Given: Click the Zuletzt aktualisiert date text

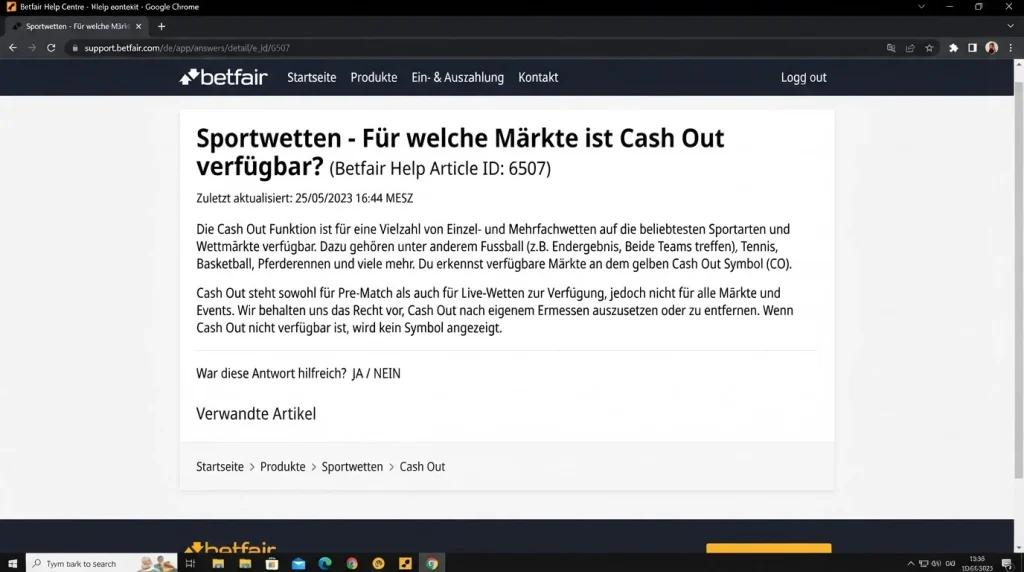Looking at the screenshot, I should pos(304,198).
